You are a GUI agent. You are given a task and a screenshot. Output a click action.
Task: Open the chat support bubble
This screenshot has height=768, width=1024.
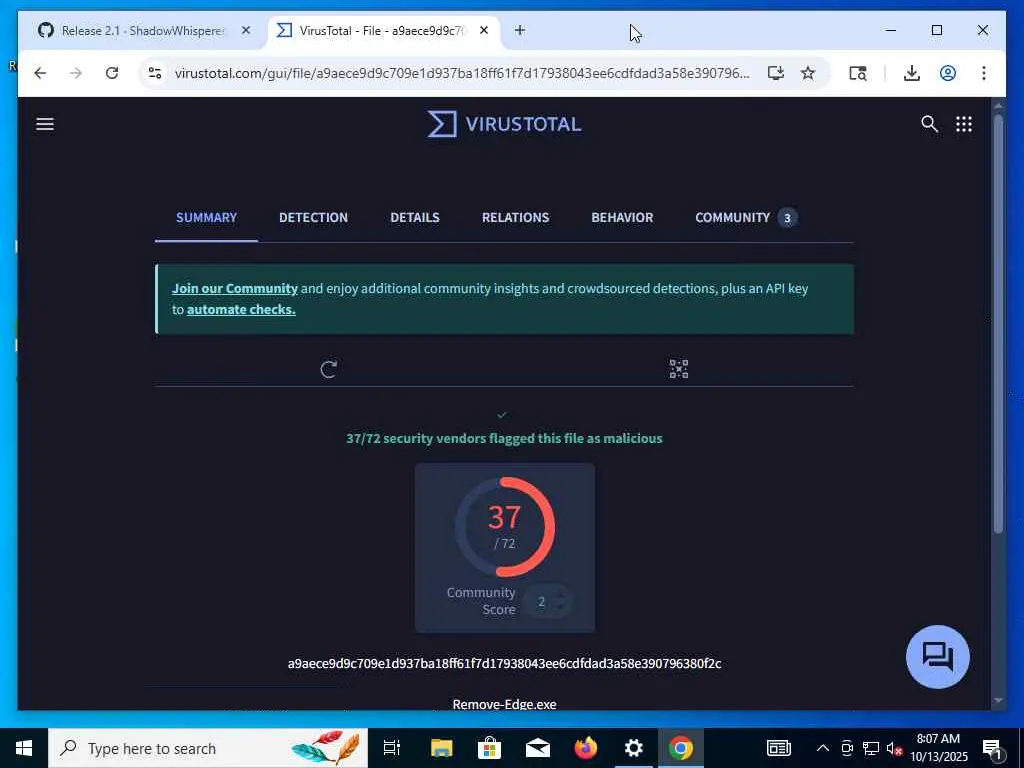pos(938,656)
